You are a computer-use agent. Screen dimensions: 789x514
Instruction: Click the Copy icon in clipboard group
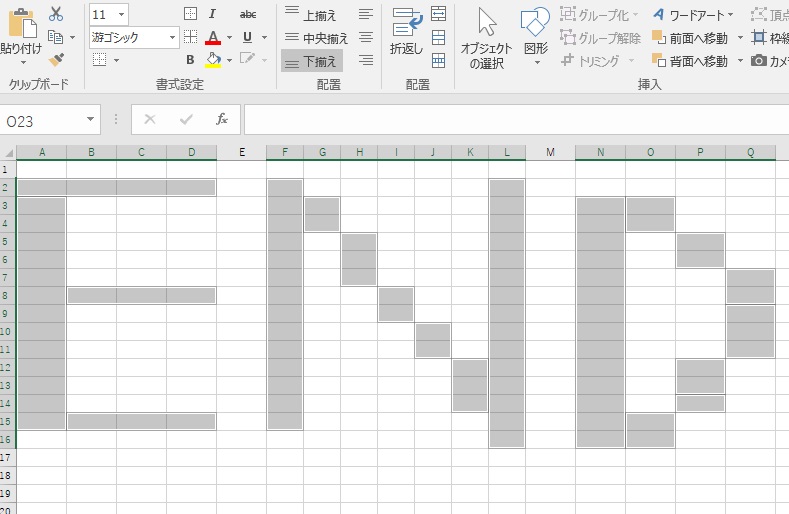point(55,37)
